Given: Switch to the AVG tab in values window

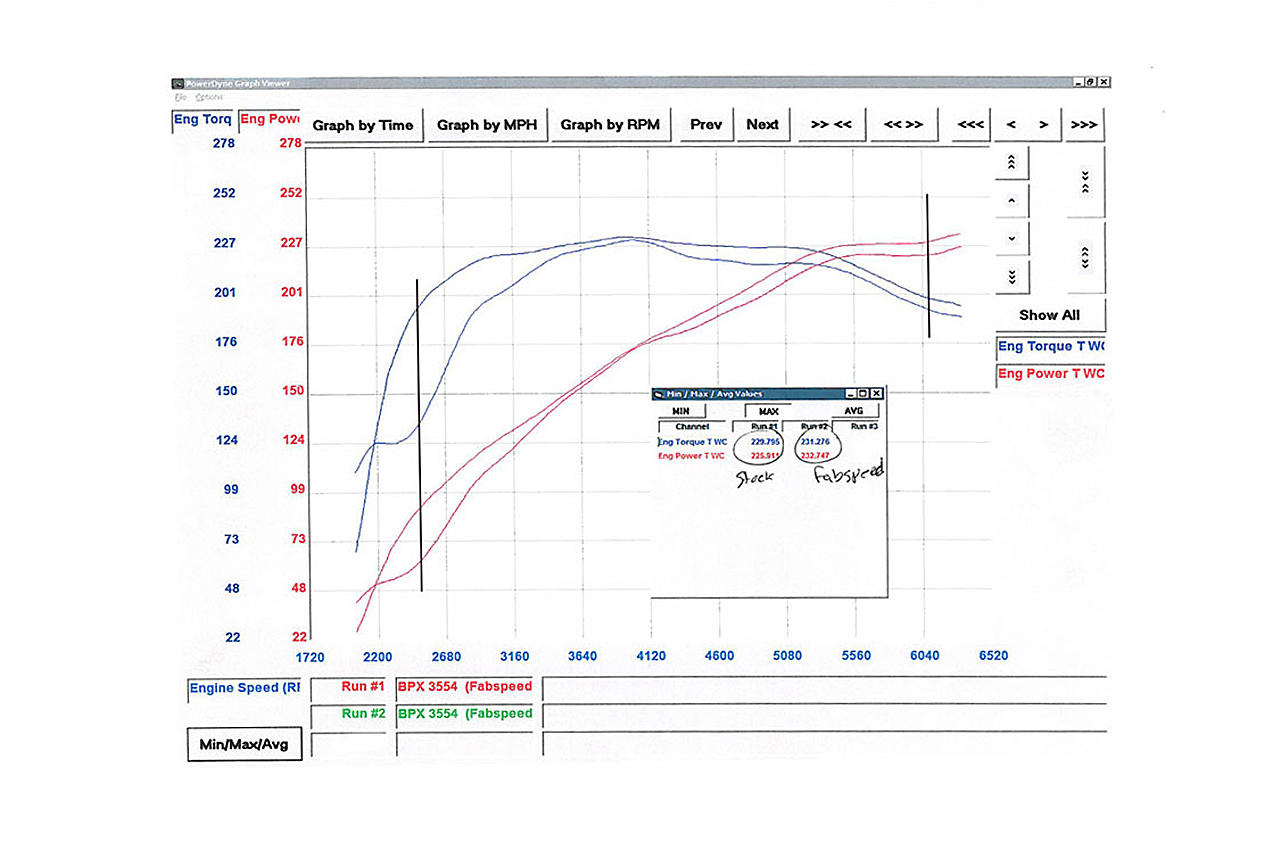Looking at the screenshot, I should 853,410.
